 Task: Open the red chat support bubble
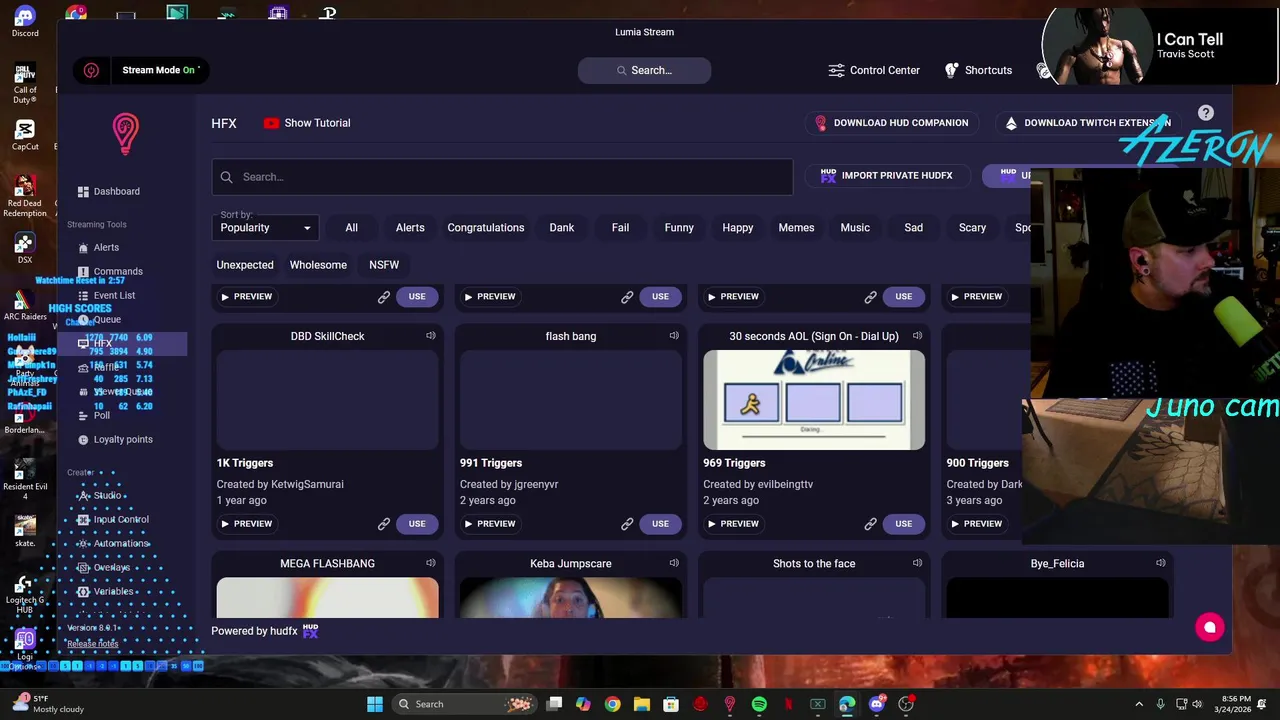1209,628
